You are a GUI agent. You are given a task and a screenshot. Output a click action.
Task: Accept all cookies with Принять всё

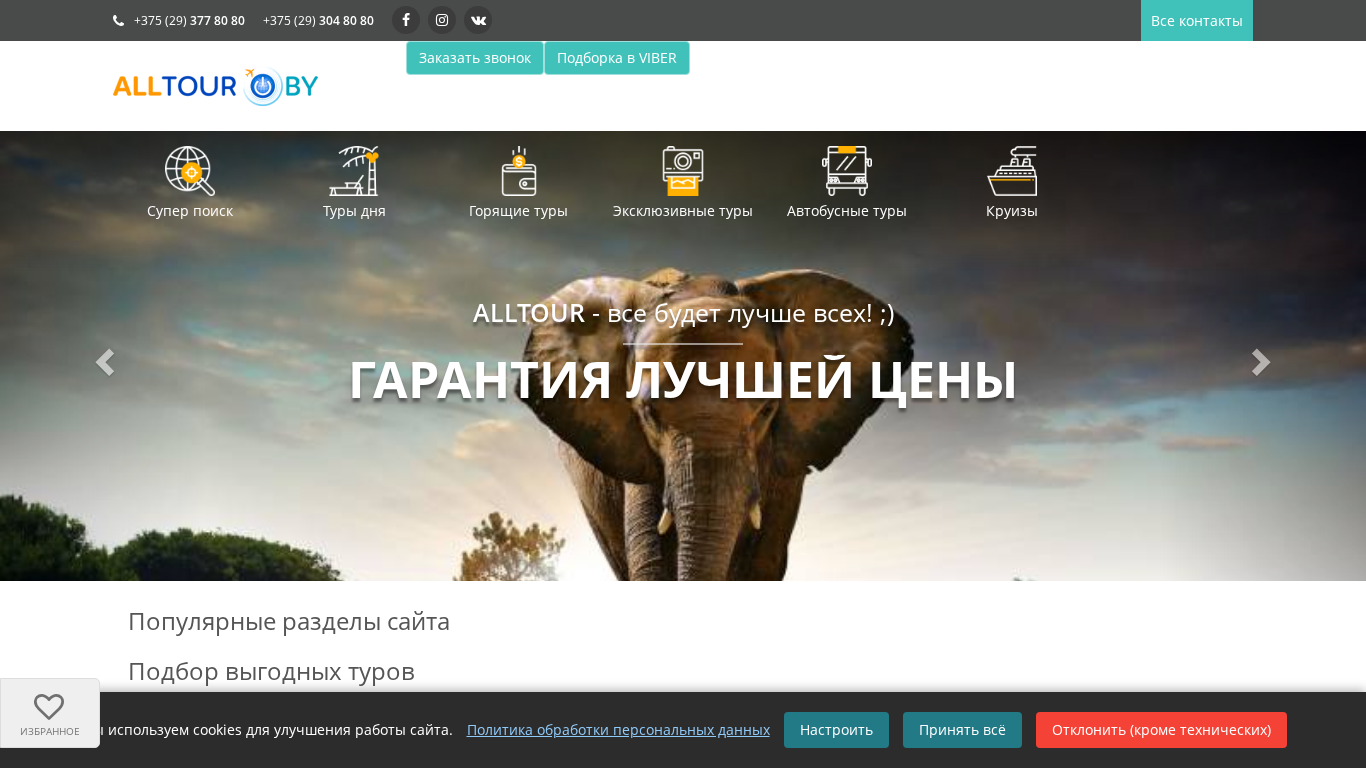click(x=962, y=730)
